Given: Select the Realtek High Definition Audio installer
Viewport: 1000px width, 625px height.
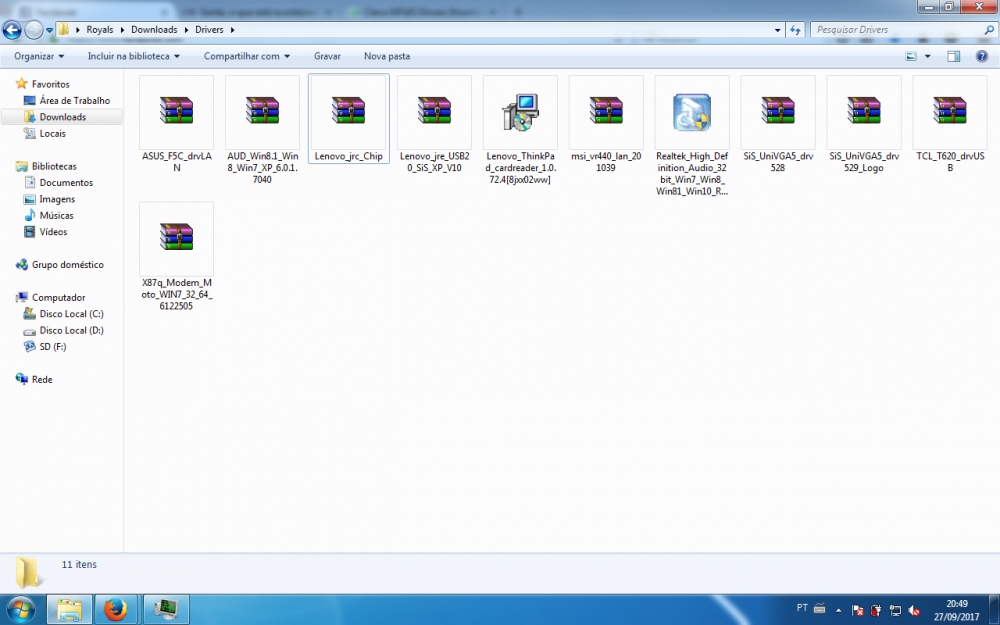Looking at the screenshot, I should click(x=692, y=110).
